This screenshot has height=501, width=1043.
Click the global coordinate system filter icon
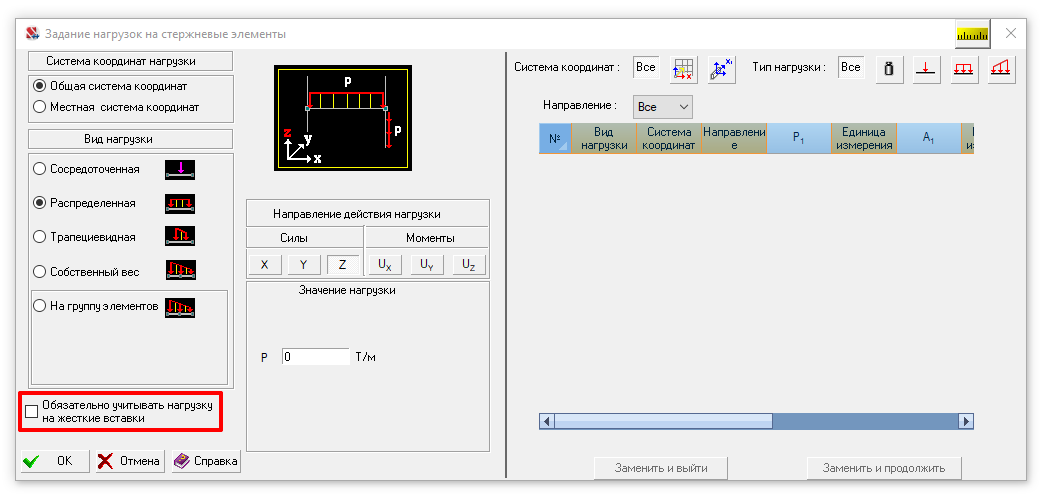point(683,69)
